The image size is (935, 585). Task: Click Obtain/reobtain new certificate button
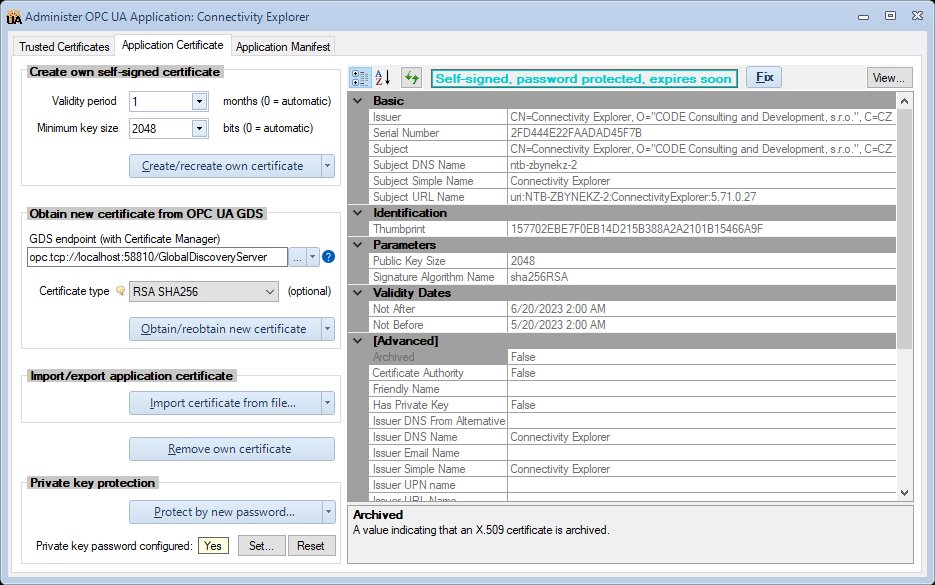pos(225,329)
